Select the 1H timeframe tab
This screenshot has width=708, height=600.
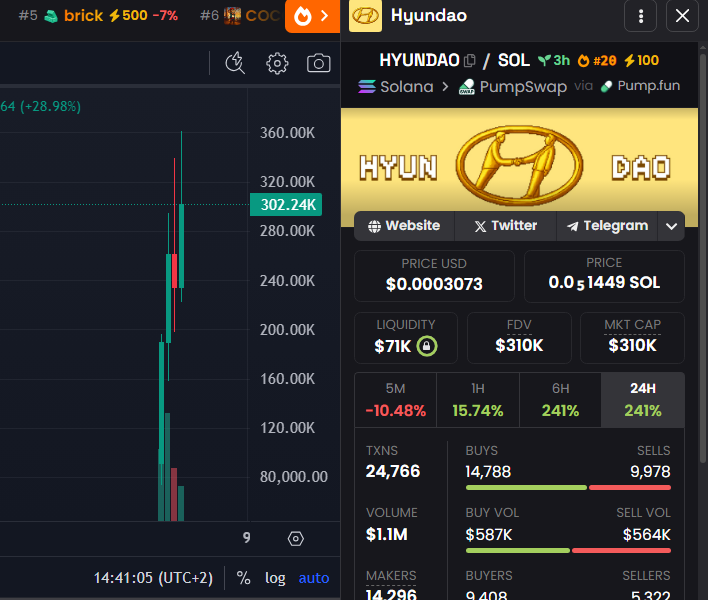478,400
